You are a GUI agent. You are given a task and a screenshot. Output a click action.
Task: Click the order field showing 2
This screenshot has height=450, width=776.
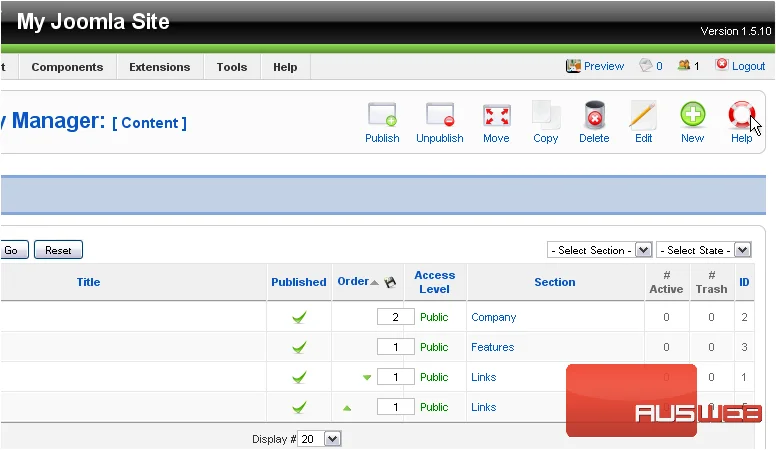point(395,317)
